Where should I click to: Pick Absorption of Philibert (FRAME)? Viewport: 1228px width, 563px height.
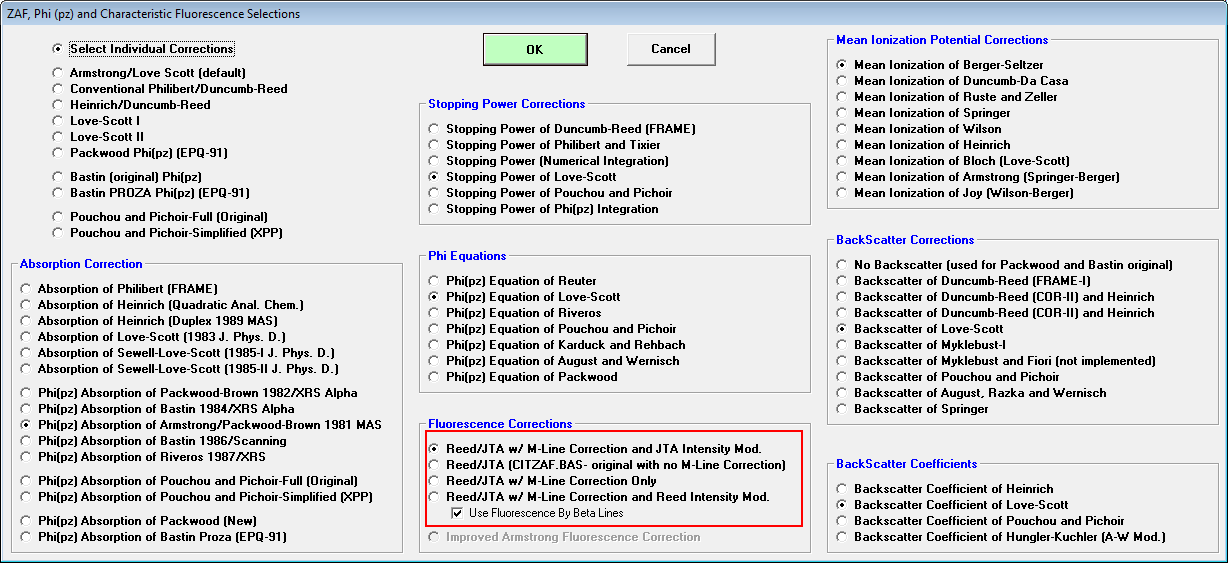25,289
